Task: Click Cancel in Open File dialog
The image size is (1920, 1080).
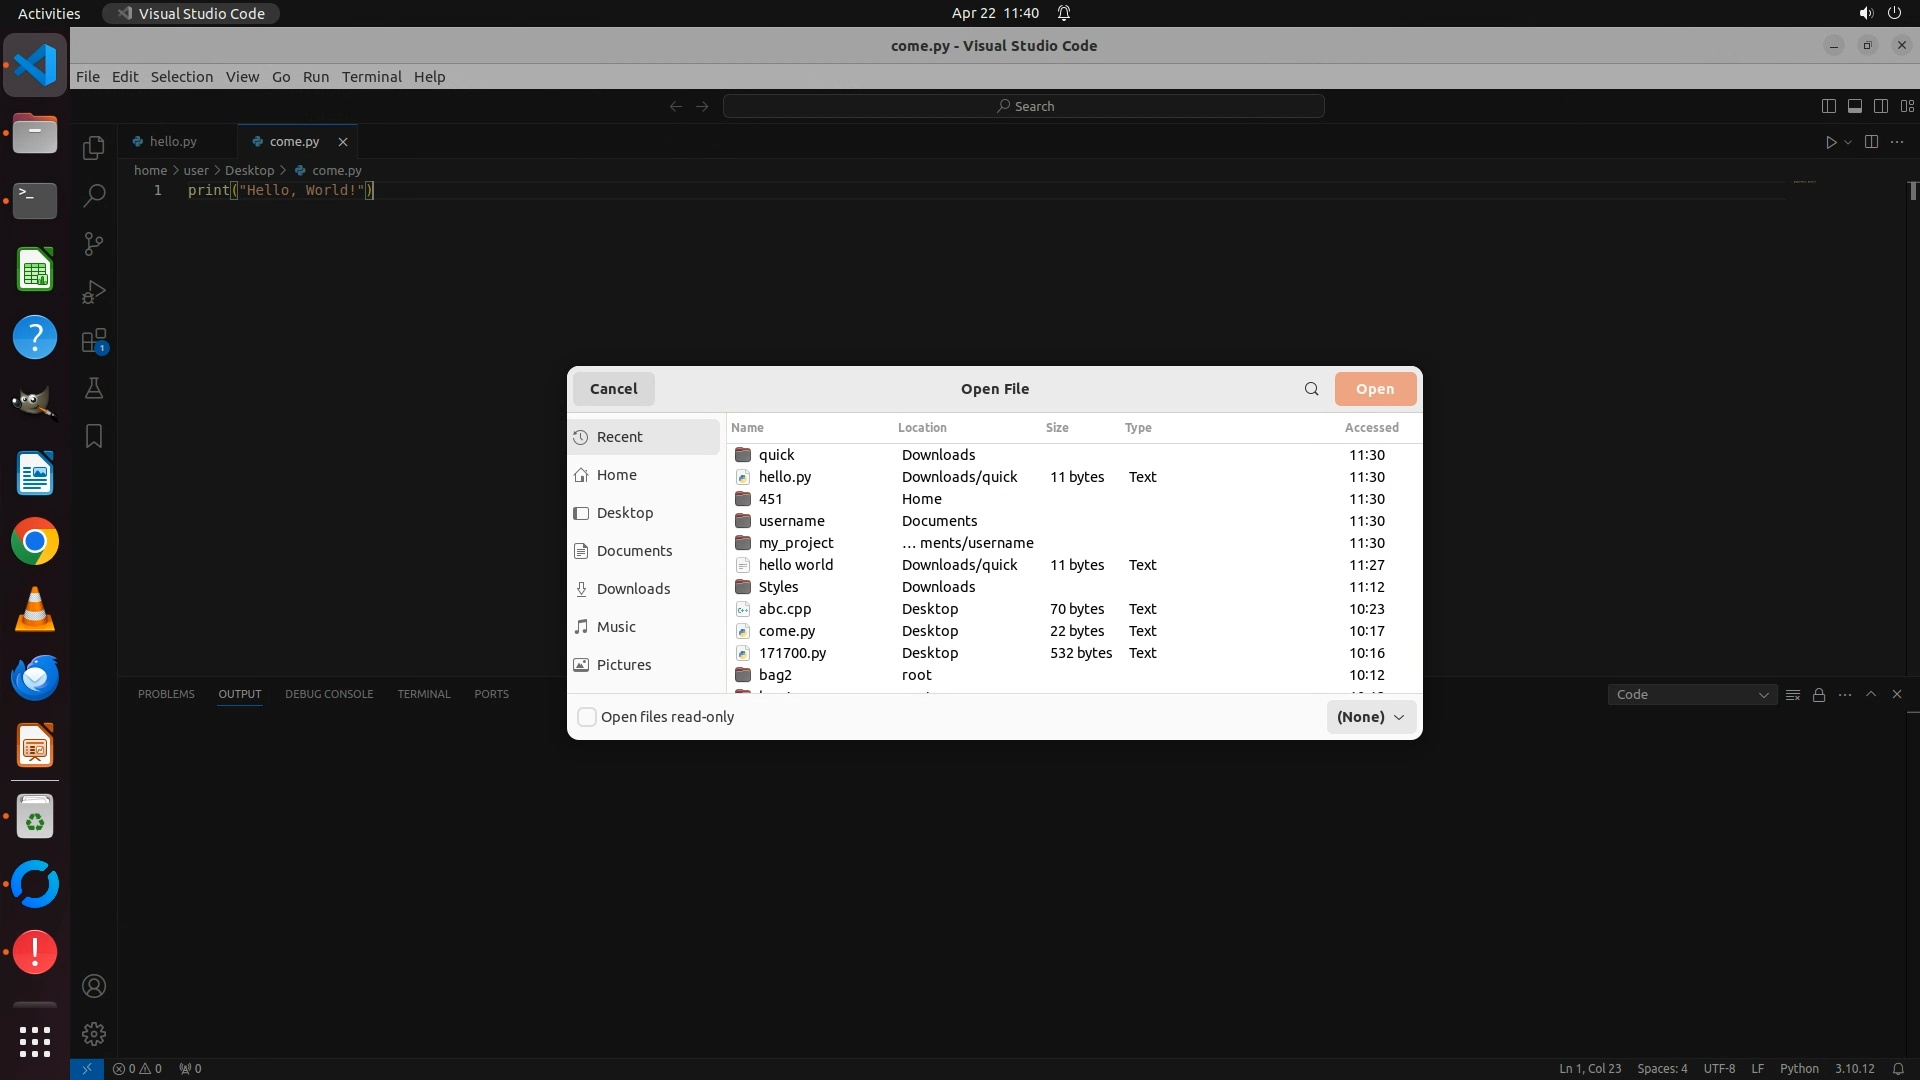Action: pos(613,389)
